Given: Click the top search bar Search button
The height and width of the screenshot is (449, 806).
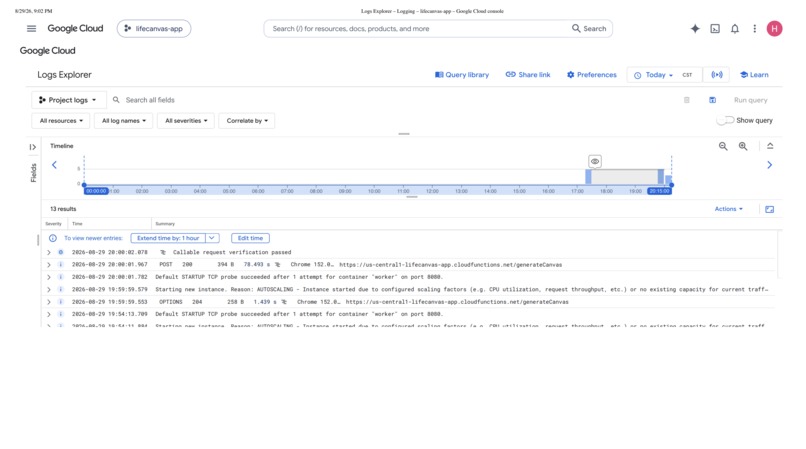Looking at the screenshot, I should [x=589, y=29].
